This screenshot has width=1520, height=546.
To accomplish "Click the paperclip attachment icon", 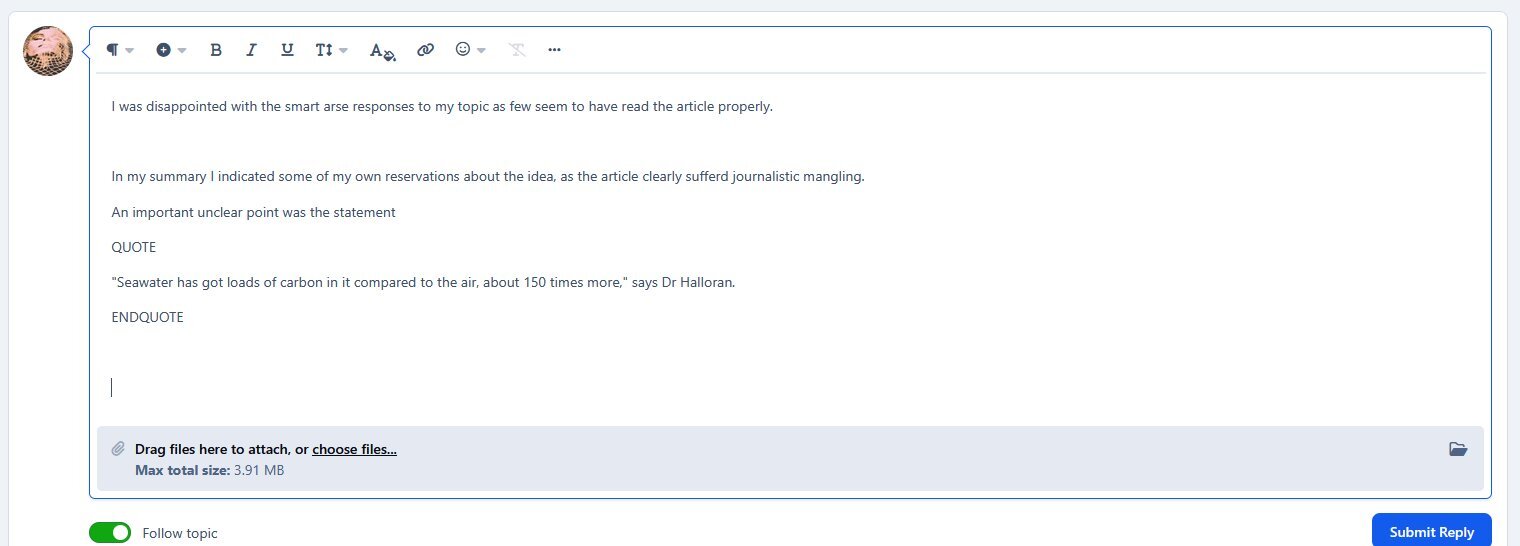I will coord(118,449).
